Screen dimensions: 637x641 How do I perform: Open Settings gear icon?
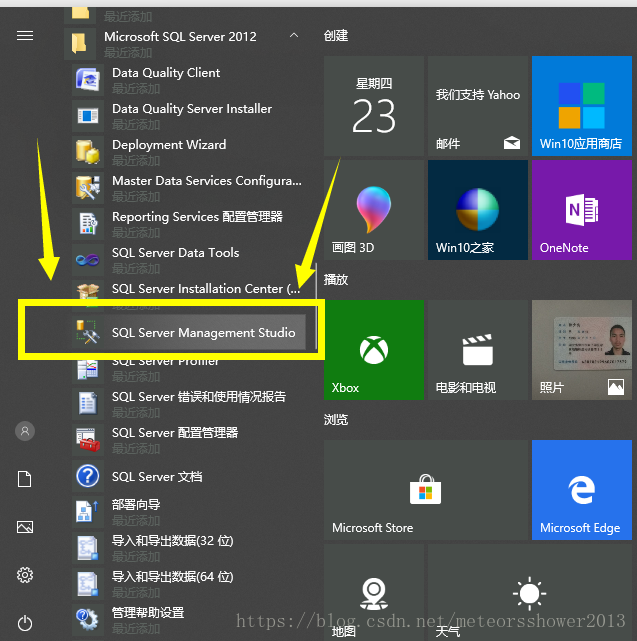click(x=25, y=575)
